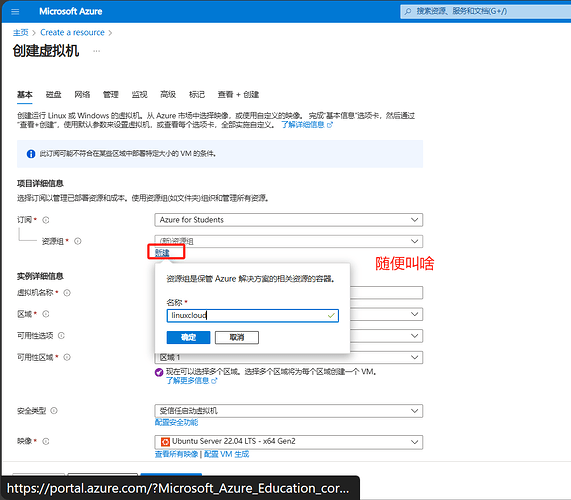Open the 查看 + 创建 tab
This screenshot has height=500, width=571.
[x=239, y=95]
